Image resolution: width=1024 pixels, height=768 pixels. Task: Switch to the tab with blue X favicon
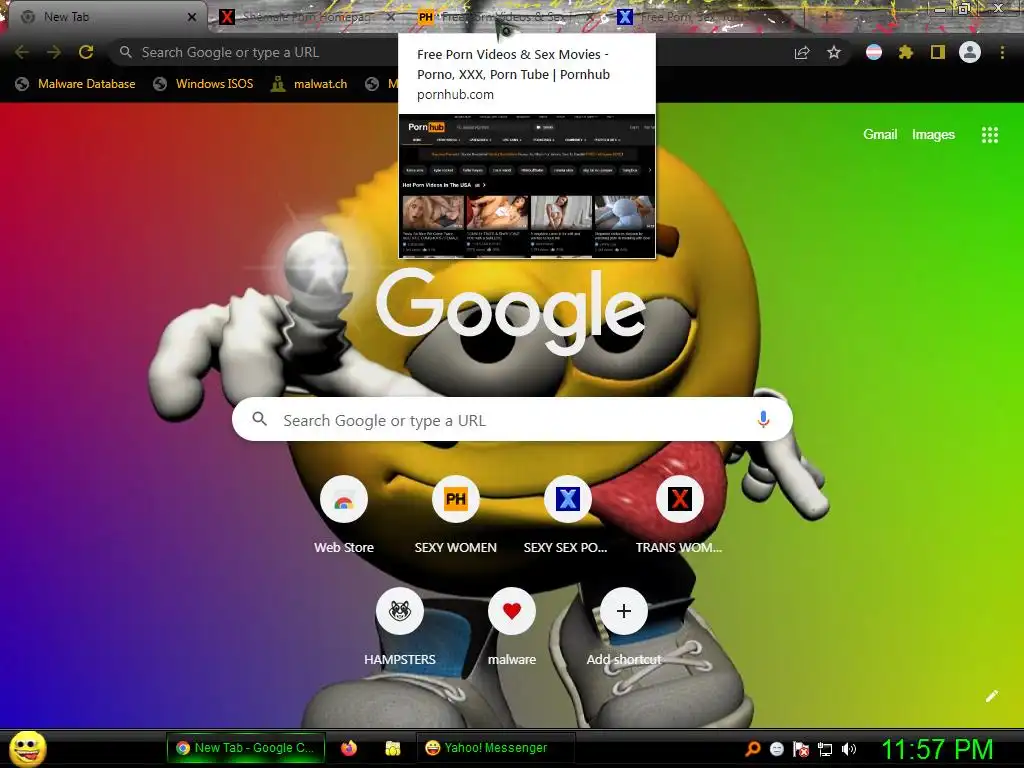pos(705,18)
